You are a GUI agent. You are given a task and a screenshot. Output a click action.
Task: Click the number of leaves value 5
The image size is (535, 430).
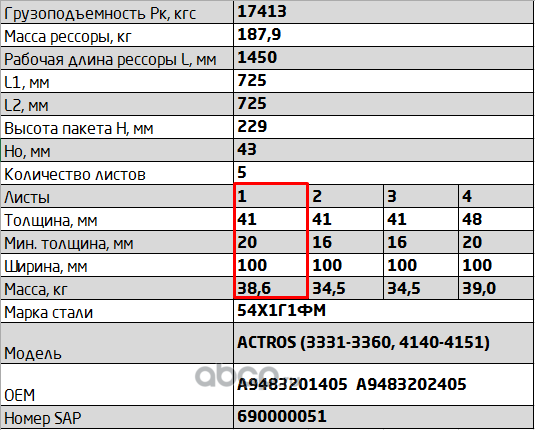pos(242,172)
